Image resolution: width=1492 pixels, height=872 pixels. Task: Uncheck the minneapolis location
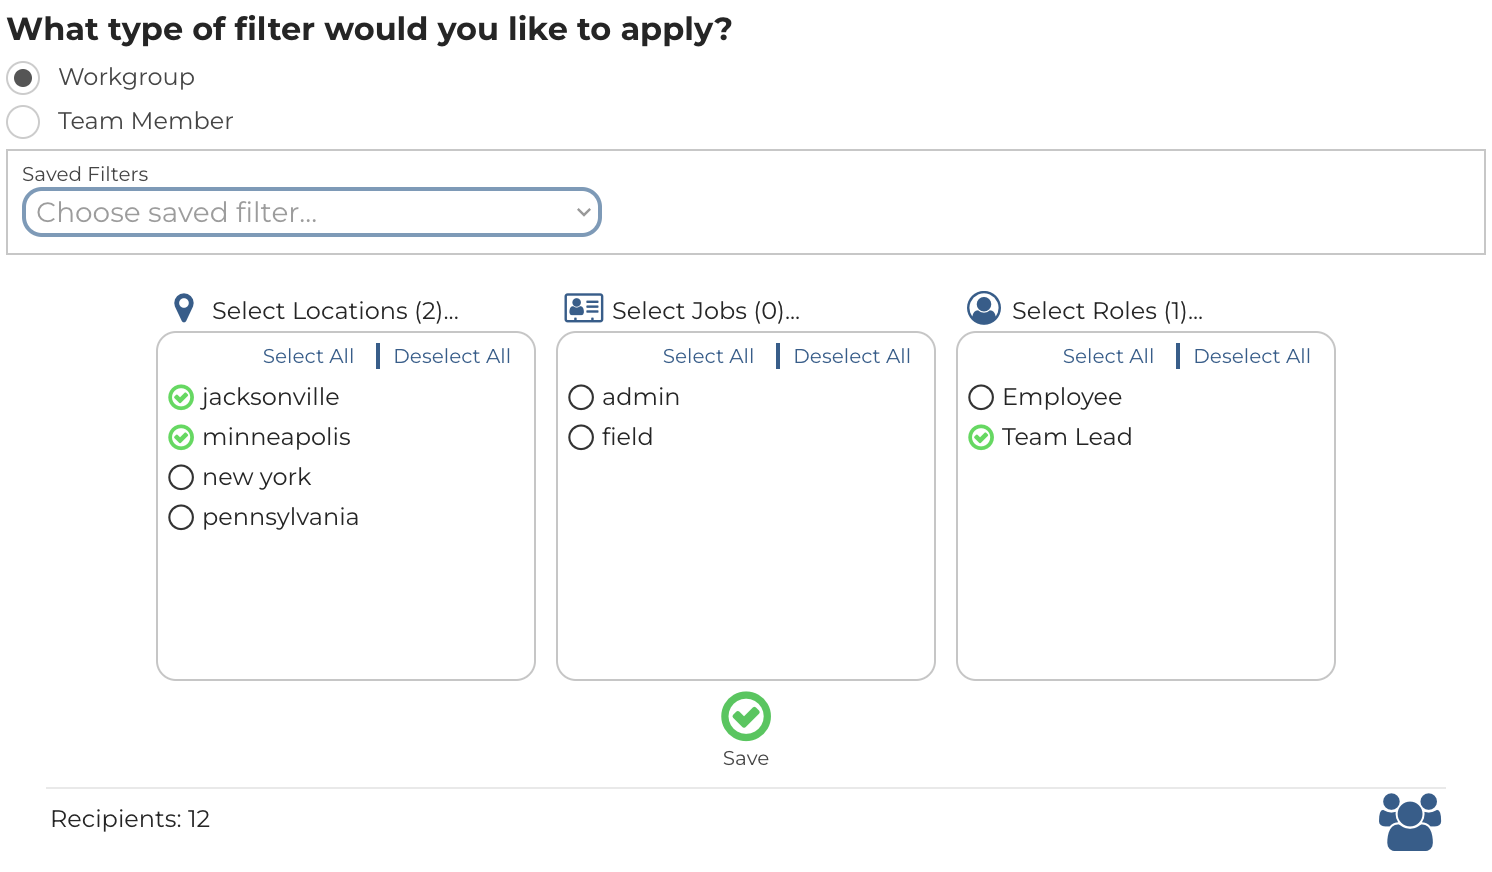click(181, 438)
